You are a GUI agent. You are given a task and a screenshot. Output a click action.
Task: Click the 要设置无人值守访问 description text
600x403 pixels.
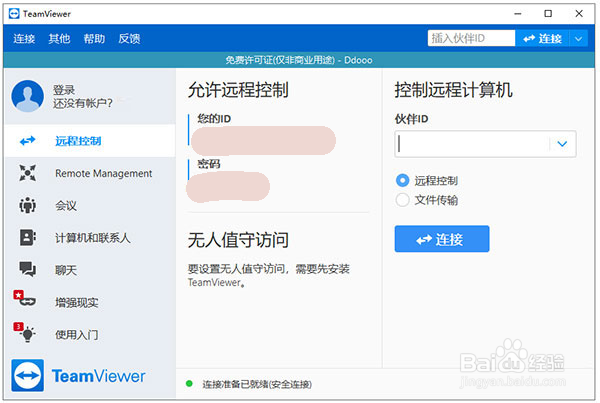(x=269, y=276)
